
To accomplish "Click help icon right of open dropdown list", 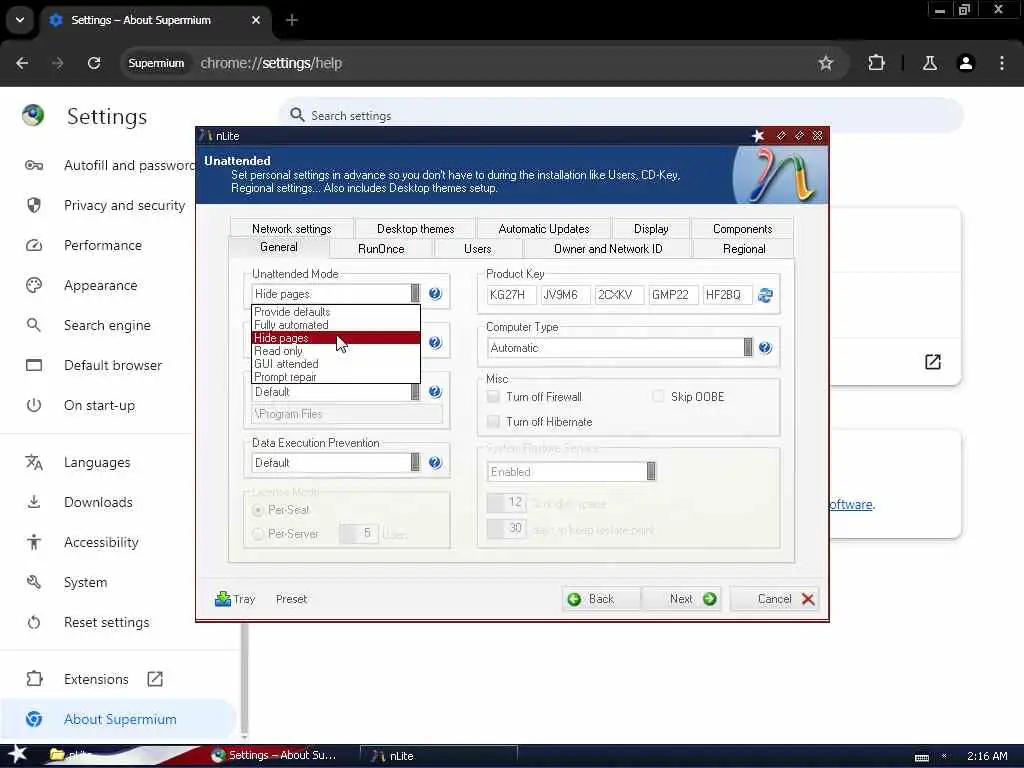I will tap(435, 342).
